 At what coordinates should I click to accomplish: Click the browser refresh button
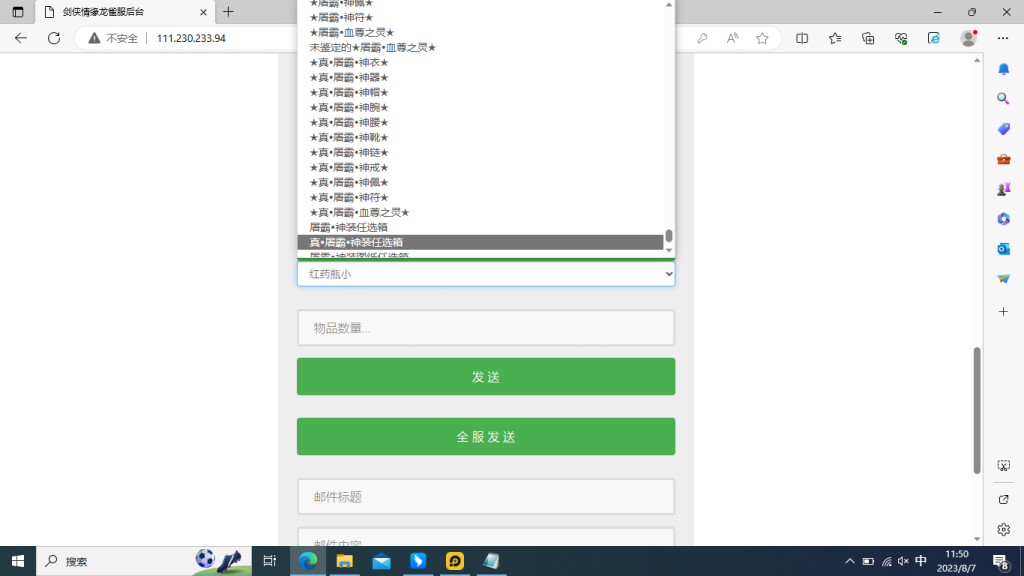(x=54, y=38)
